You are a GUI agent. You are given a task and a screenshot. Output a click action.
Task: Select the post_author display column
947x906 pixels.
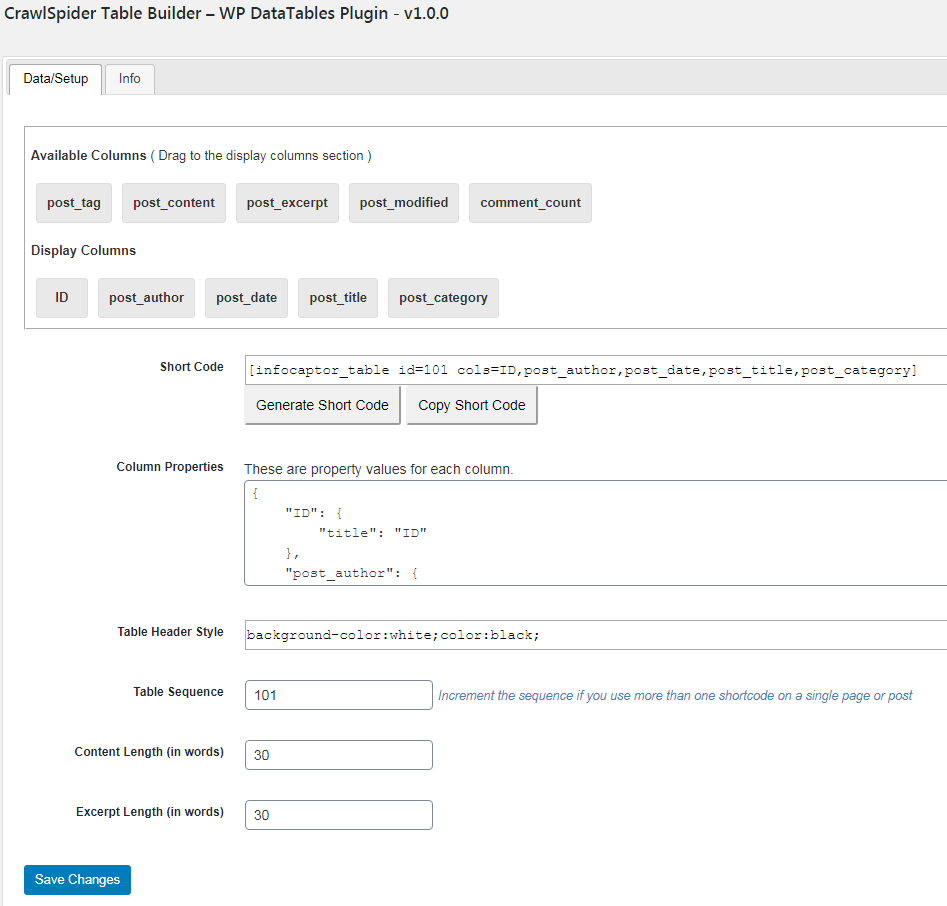tap(146, 297)
